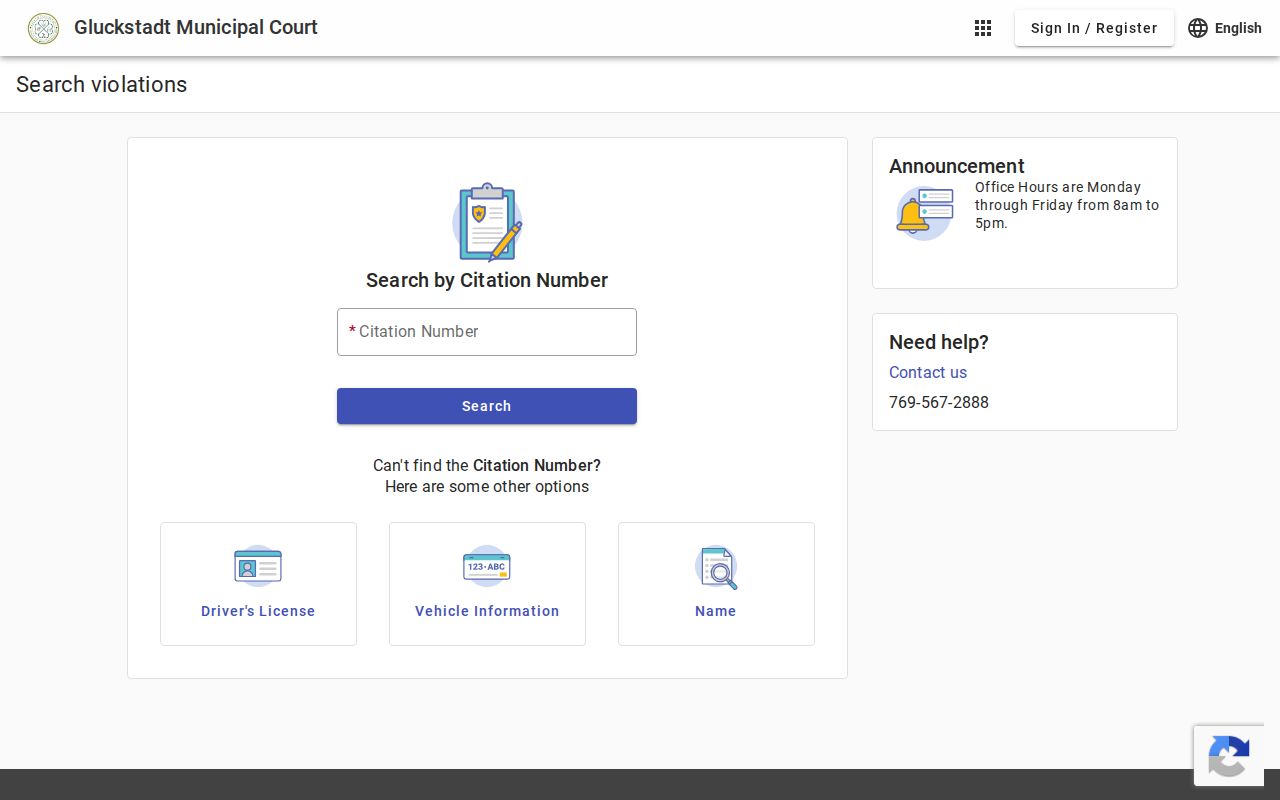Click the reCAPTCHA badge

coord(1229,756)
